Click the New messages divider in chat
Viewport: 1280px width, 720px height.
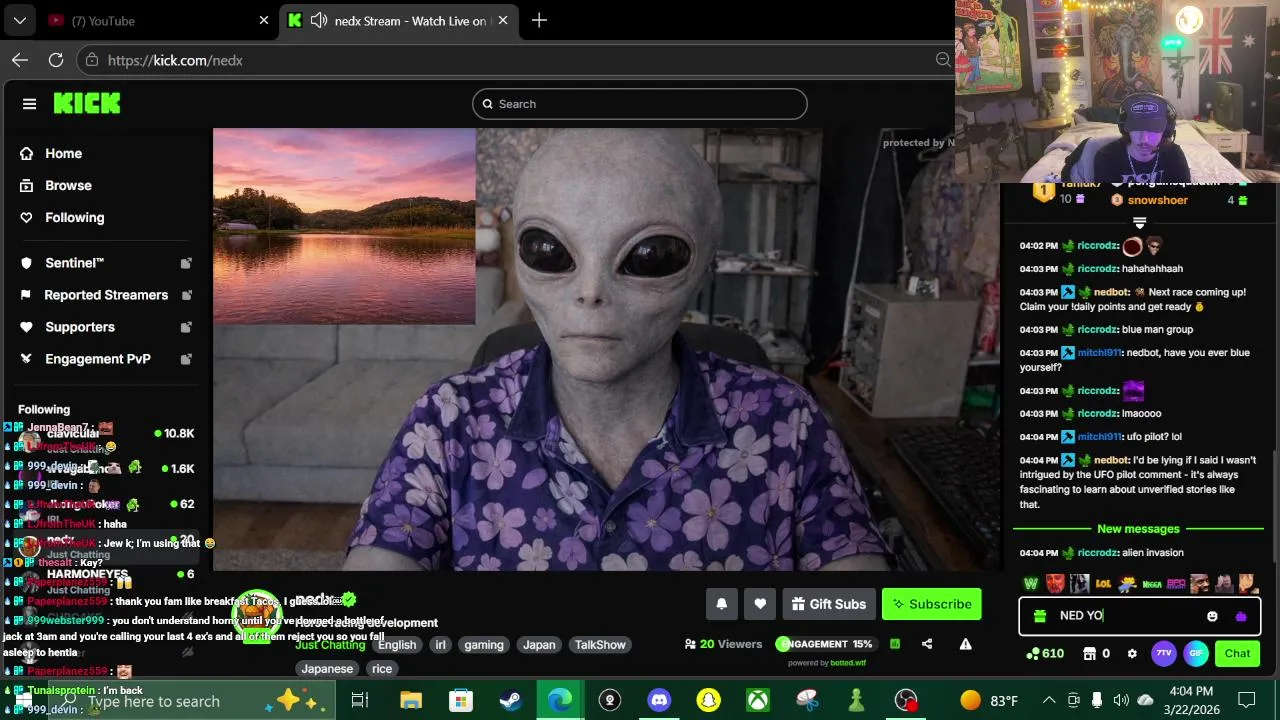tap(1138, 529)
